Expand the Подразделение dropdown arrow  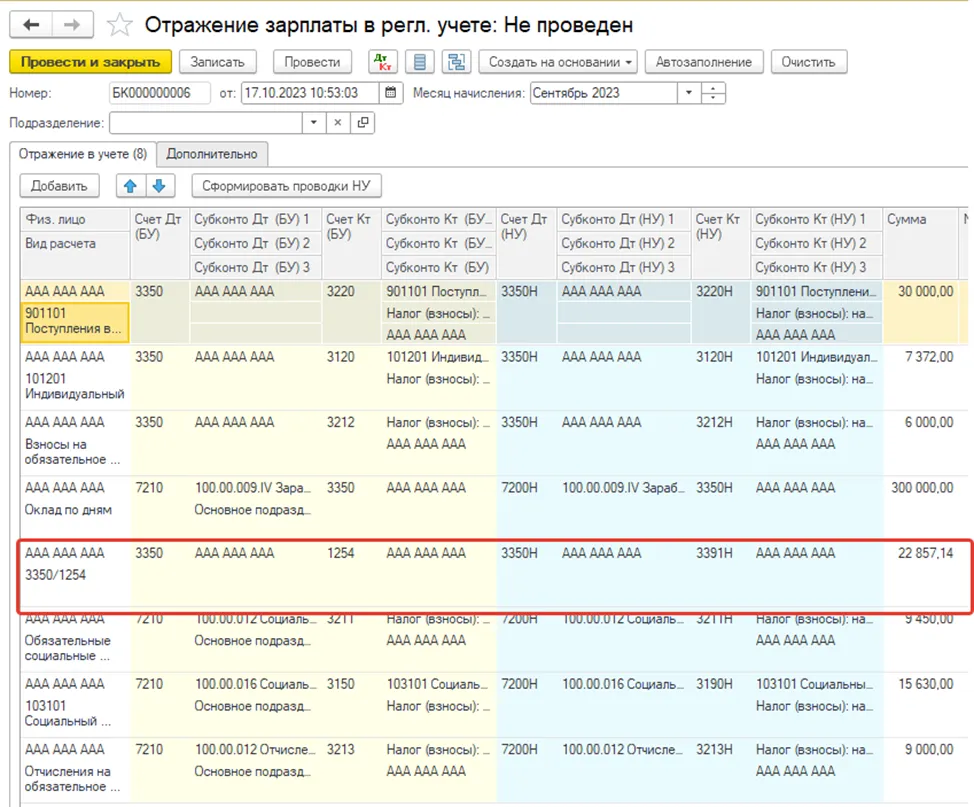click(314, 122)
